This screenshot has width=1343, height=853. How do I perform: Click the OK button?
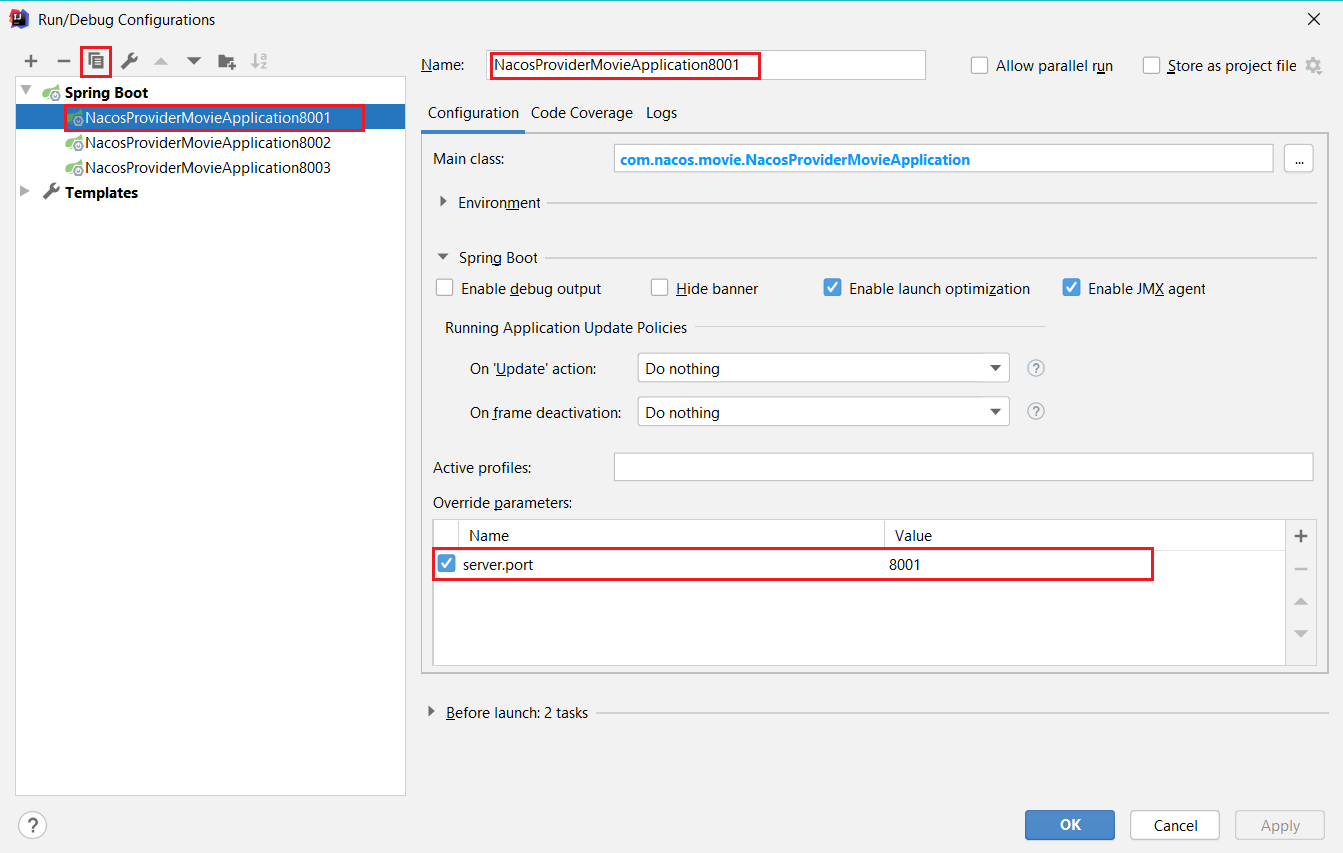click(x=1069, y=825)
